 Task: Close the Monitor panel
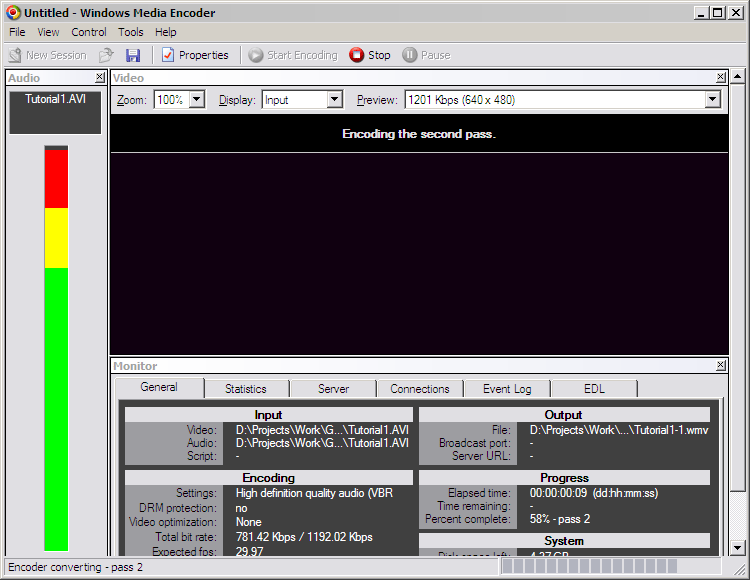[x=721, y=365]
